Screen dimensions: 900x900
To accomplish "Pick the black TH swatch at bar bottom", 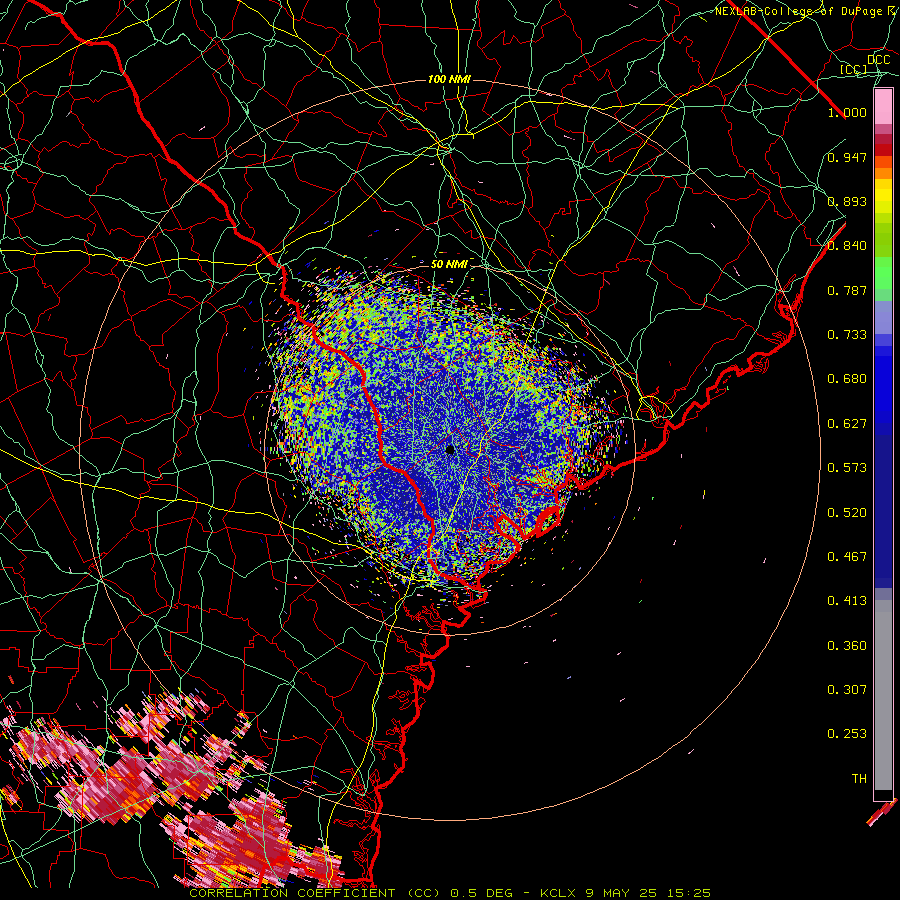I will click(x=883, y=794).
